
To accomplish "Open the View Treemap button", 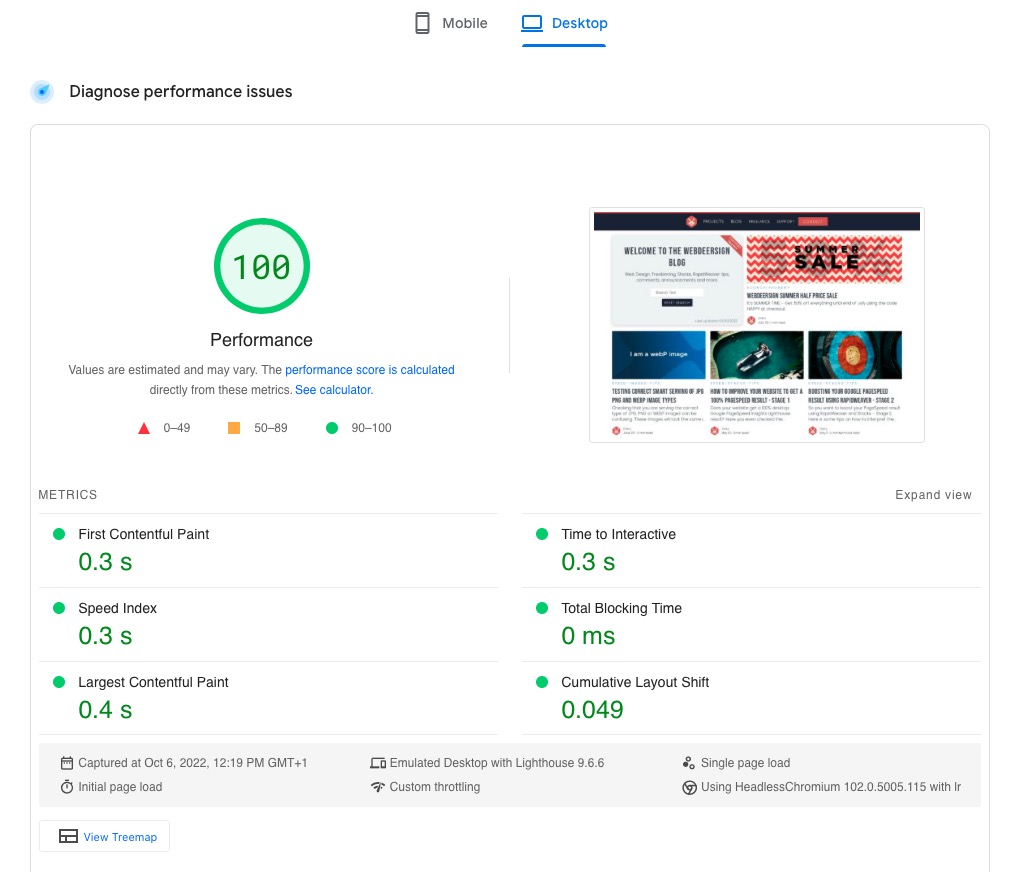I will click(x=105, y=836).
